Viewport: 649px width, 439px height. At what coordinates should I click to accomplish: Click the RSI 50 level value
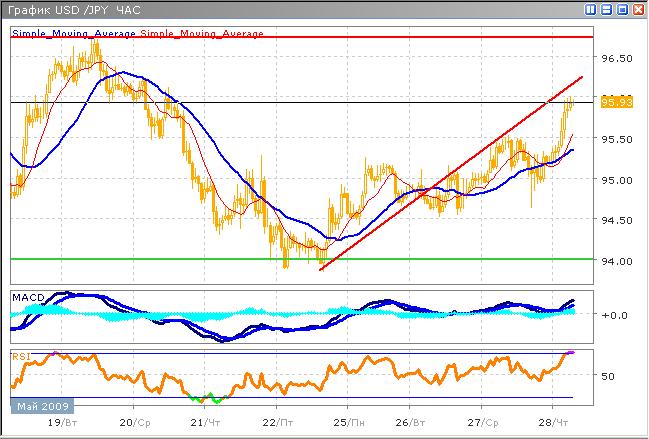point(607,376)
